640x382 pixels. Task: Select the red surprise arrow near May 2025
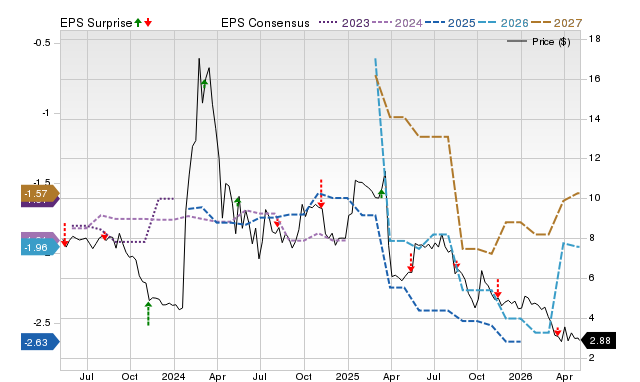tap(411, 262)
